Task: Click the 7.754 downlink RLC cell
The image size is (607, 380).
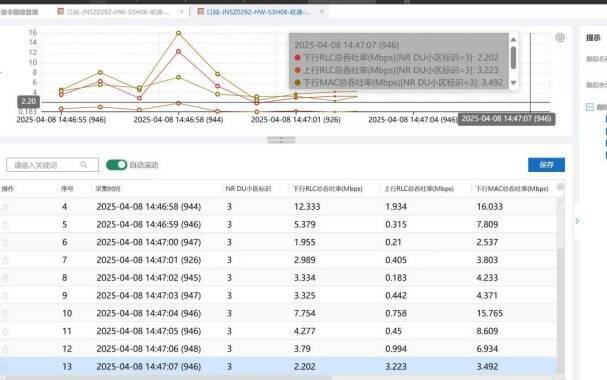Action: tap(305, 313)
